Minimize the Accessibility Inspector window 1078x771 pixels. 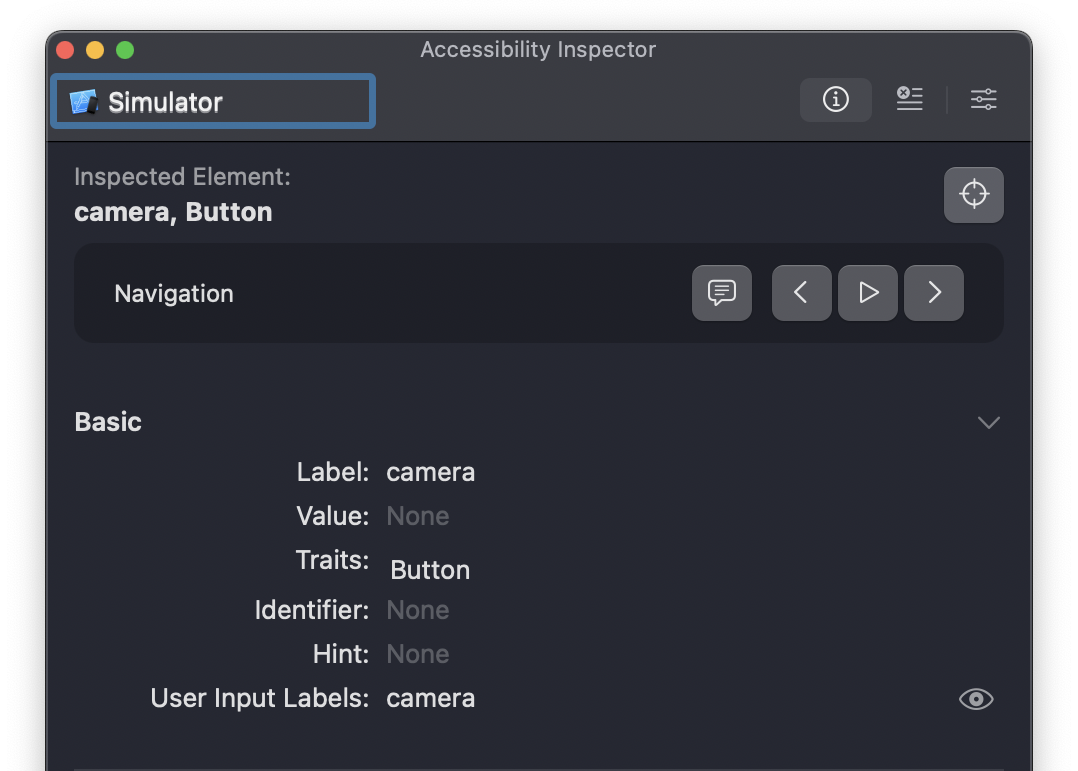pyautogui.click(x=95, y=50)
